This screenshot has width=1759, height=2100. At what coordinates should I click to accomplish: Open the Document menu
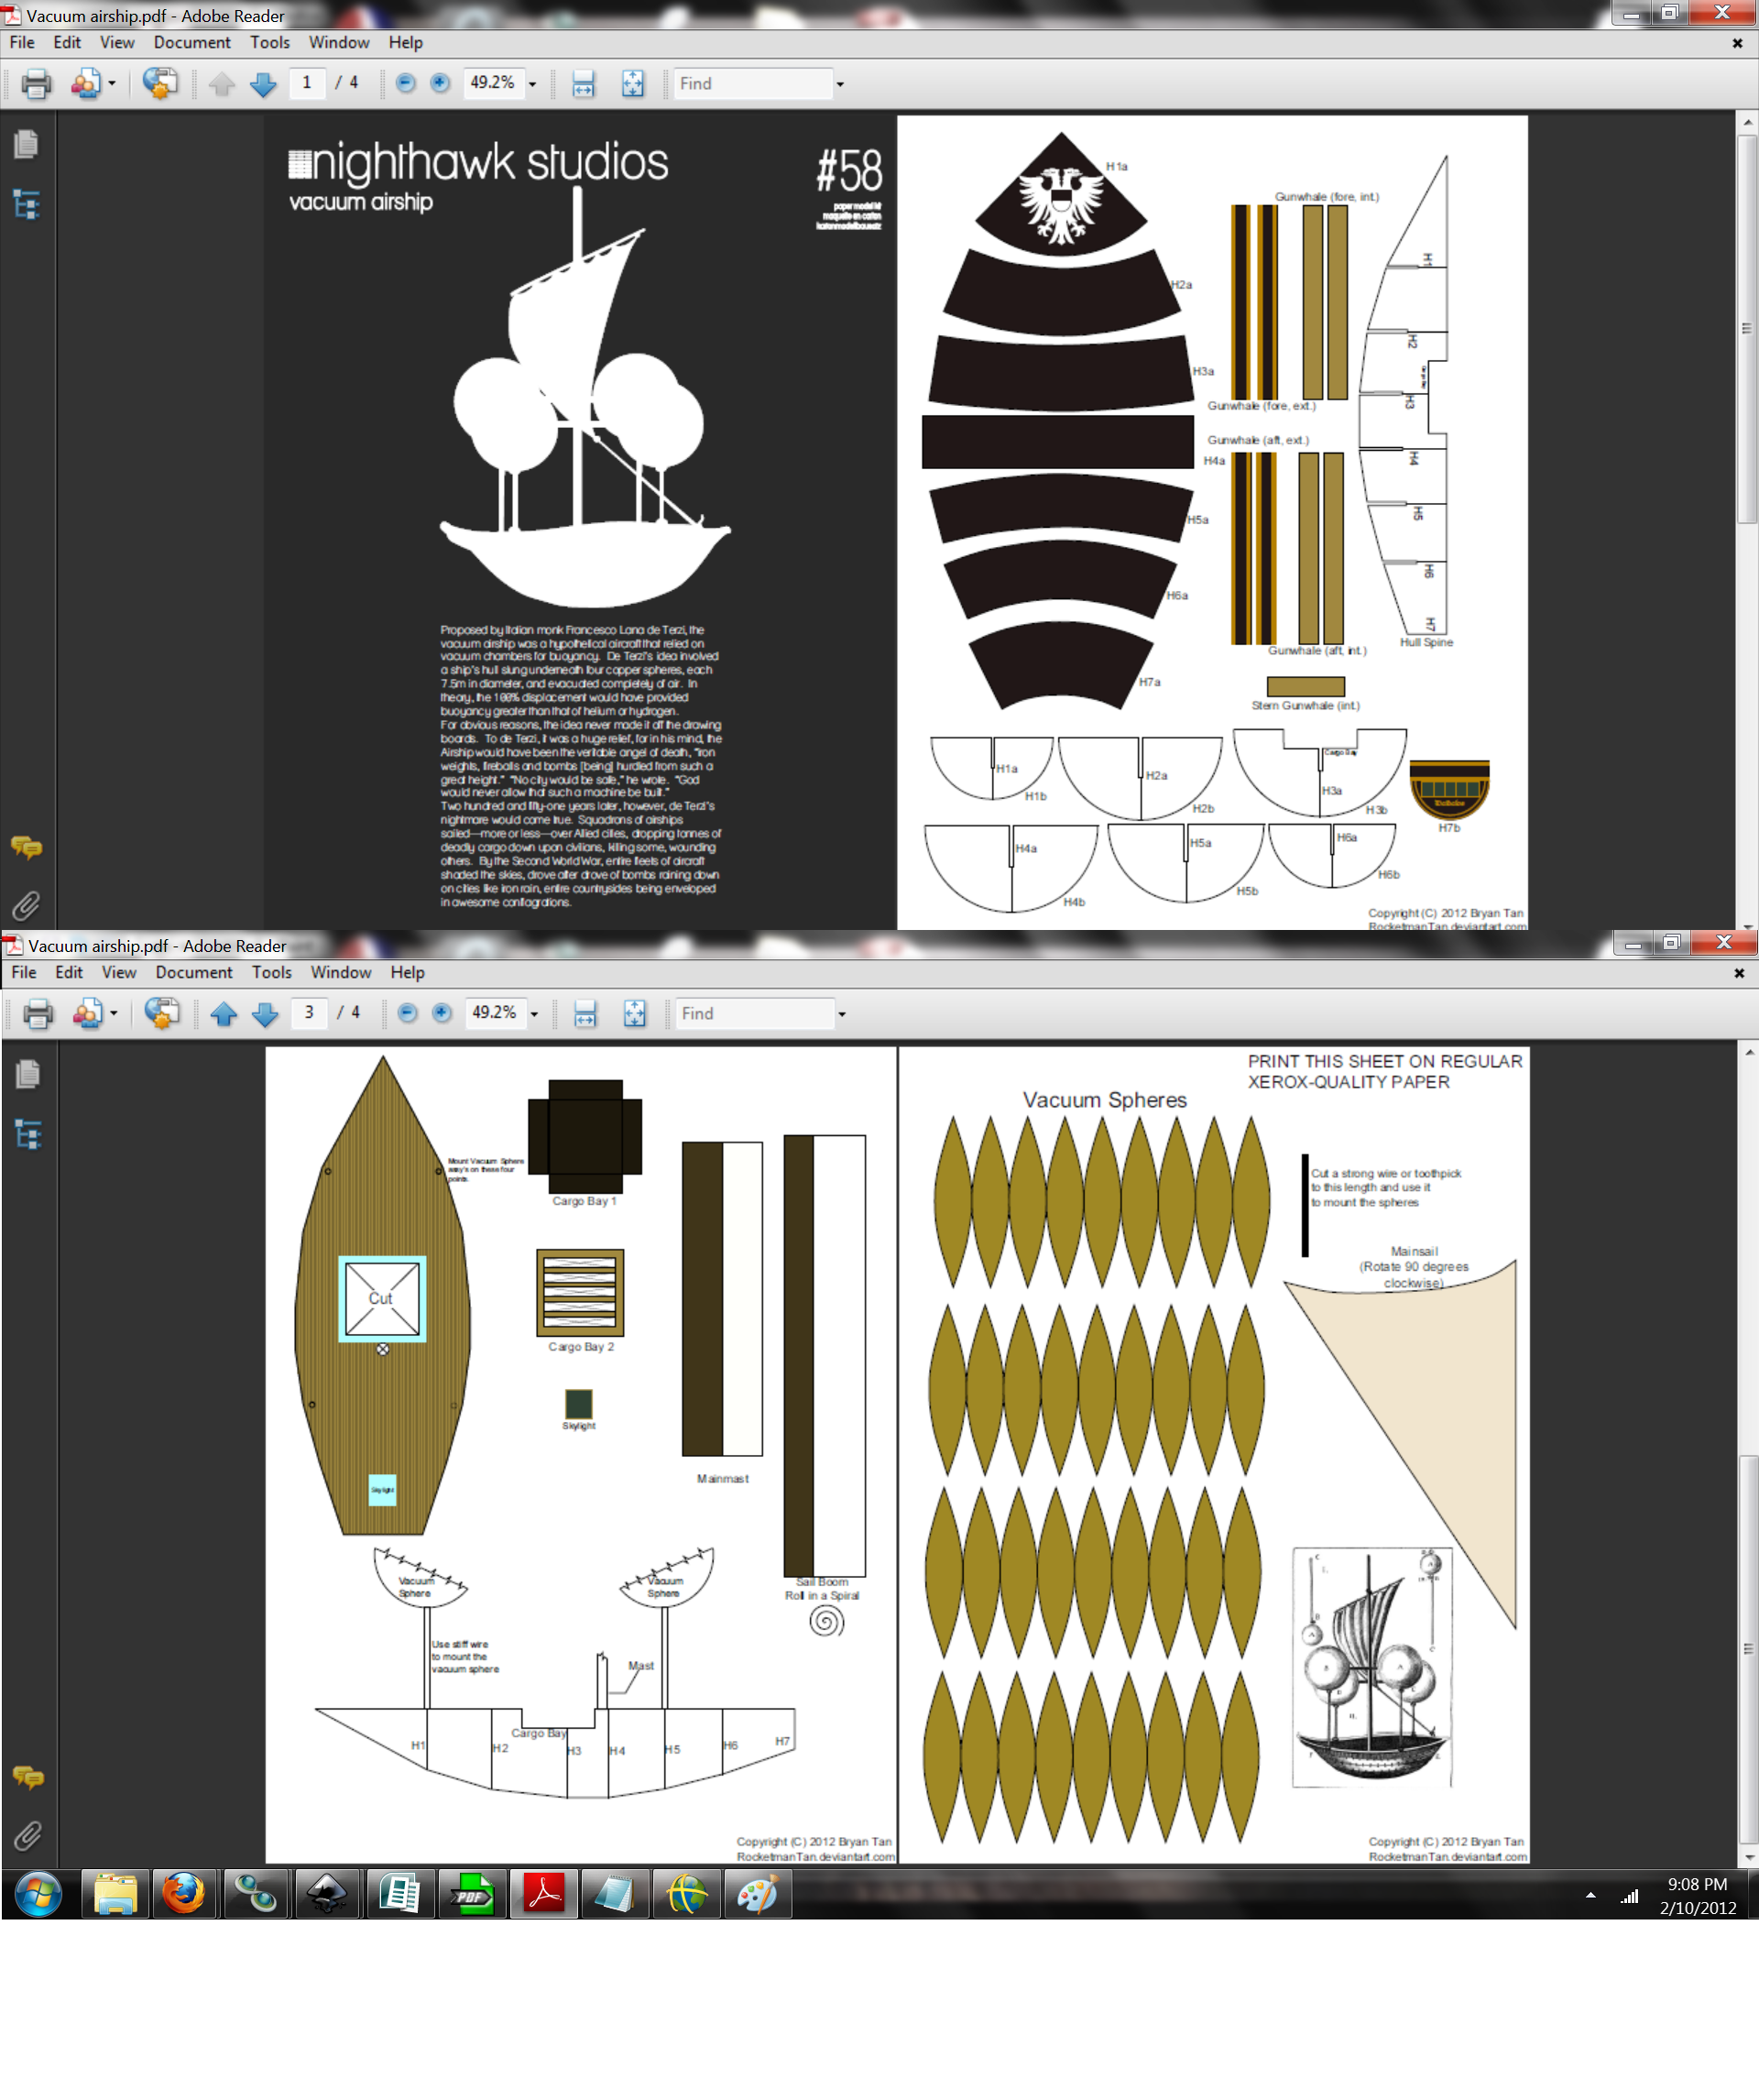(x=192, y=42)
